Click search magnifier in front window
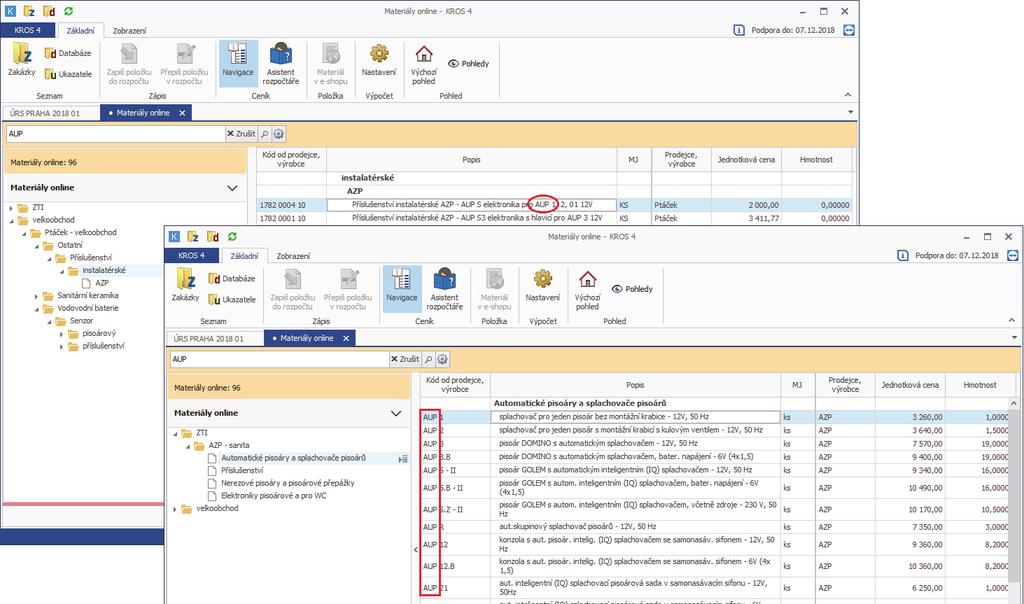Image resolution: width=1024 pixels, height=604 pixels. coord(428,359)
